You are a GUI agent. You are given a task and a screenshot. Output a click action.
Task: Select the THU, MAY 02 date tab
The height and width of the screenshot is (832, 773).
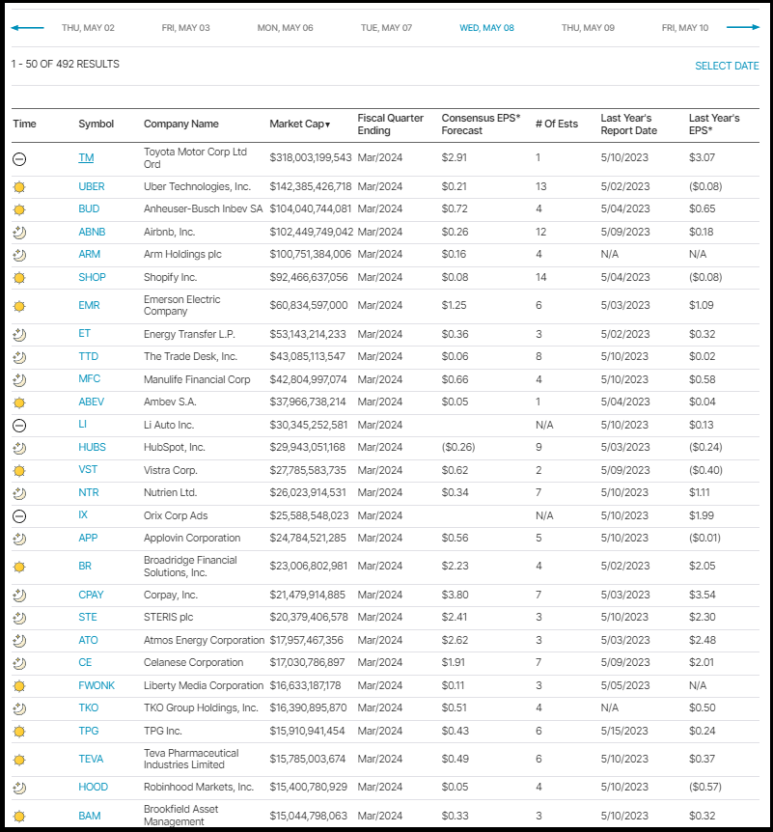[x=88, y=28]
